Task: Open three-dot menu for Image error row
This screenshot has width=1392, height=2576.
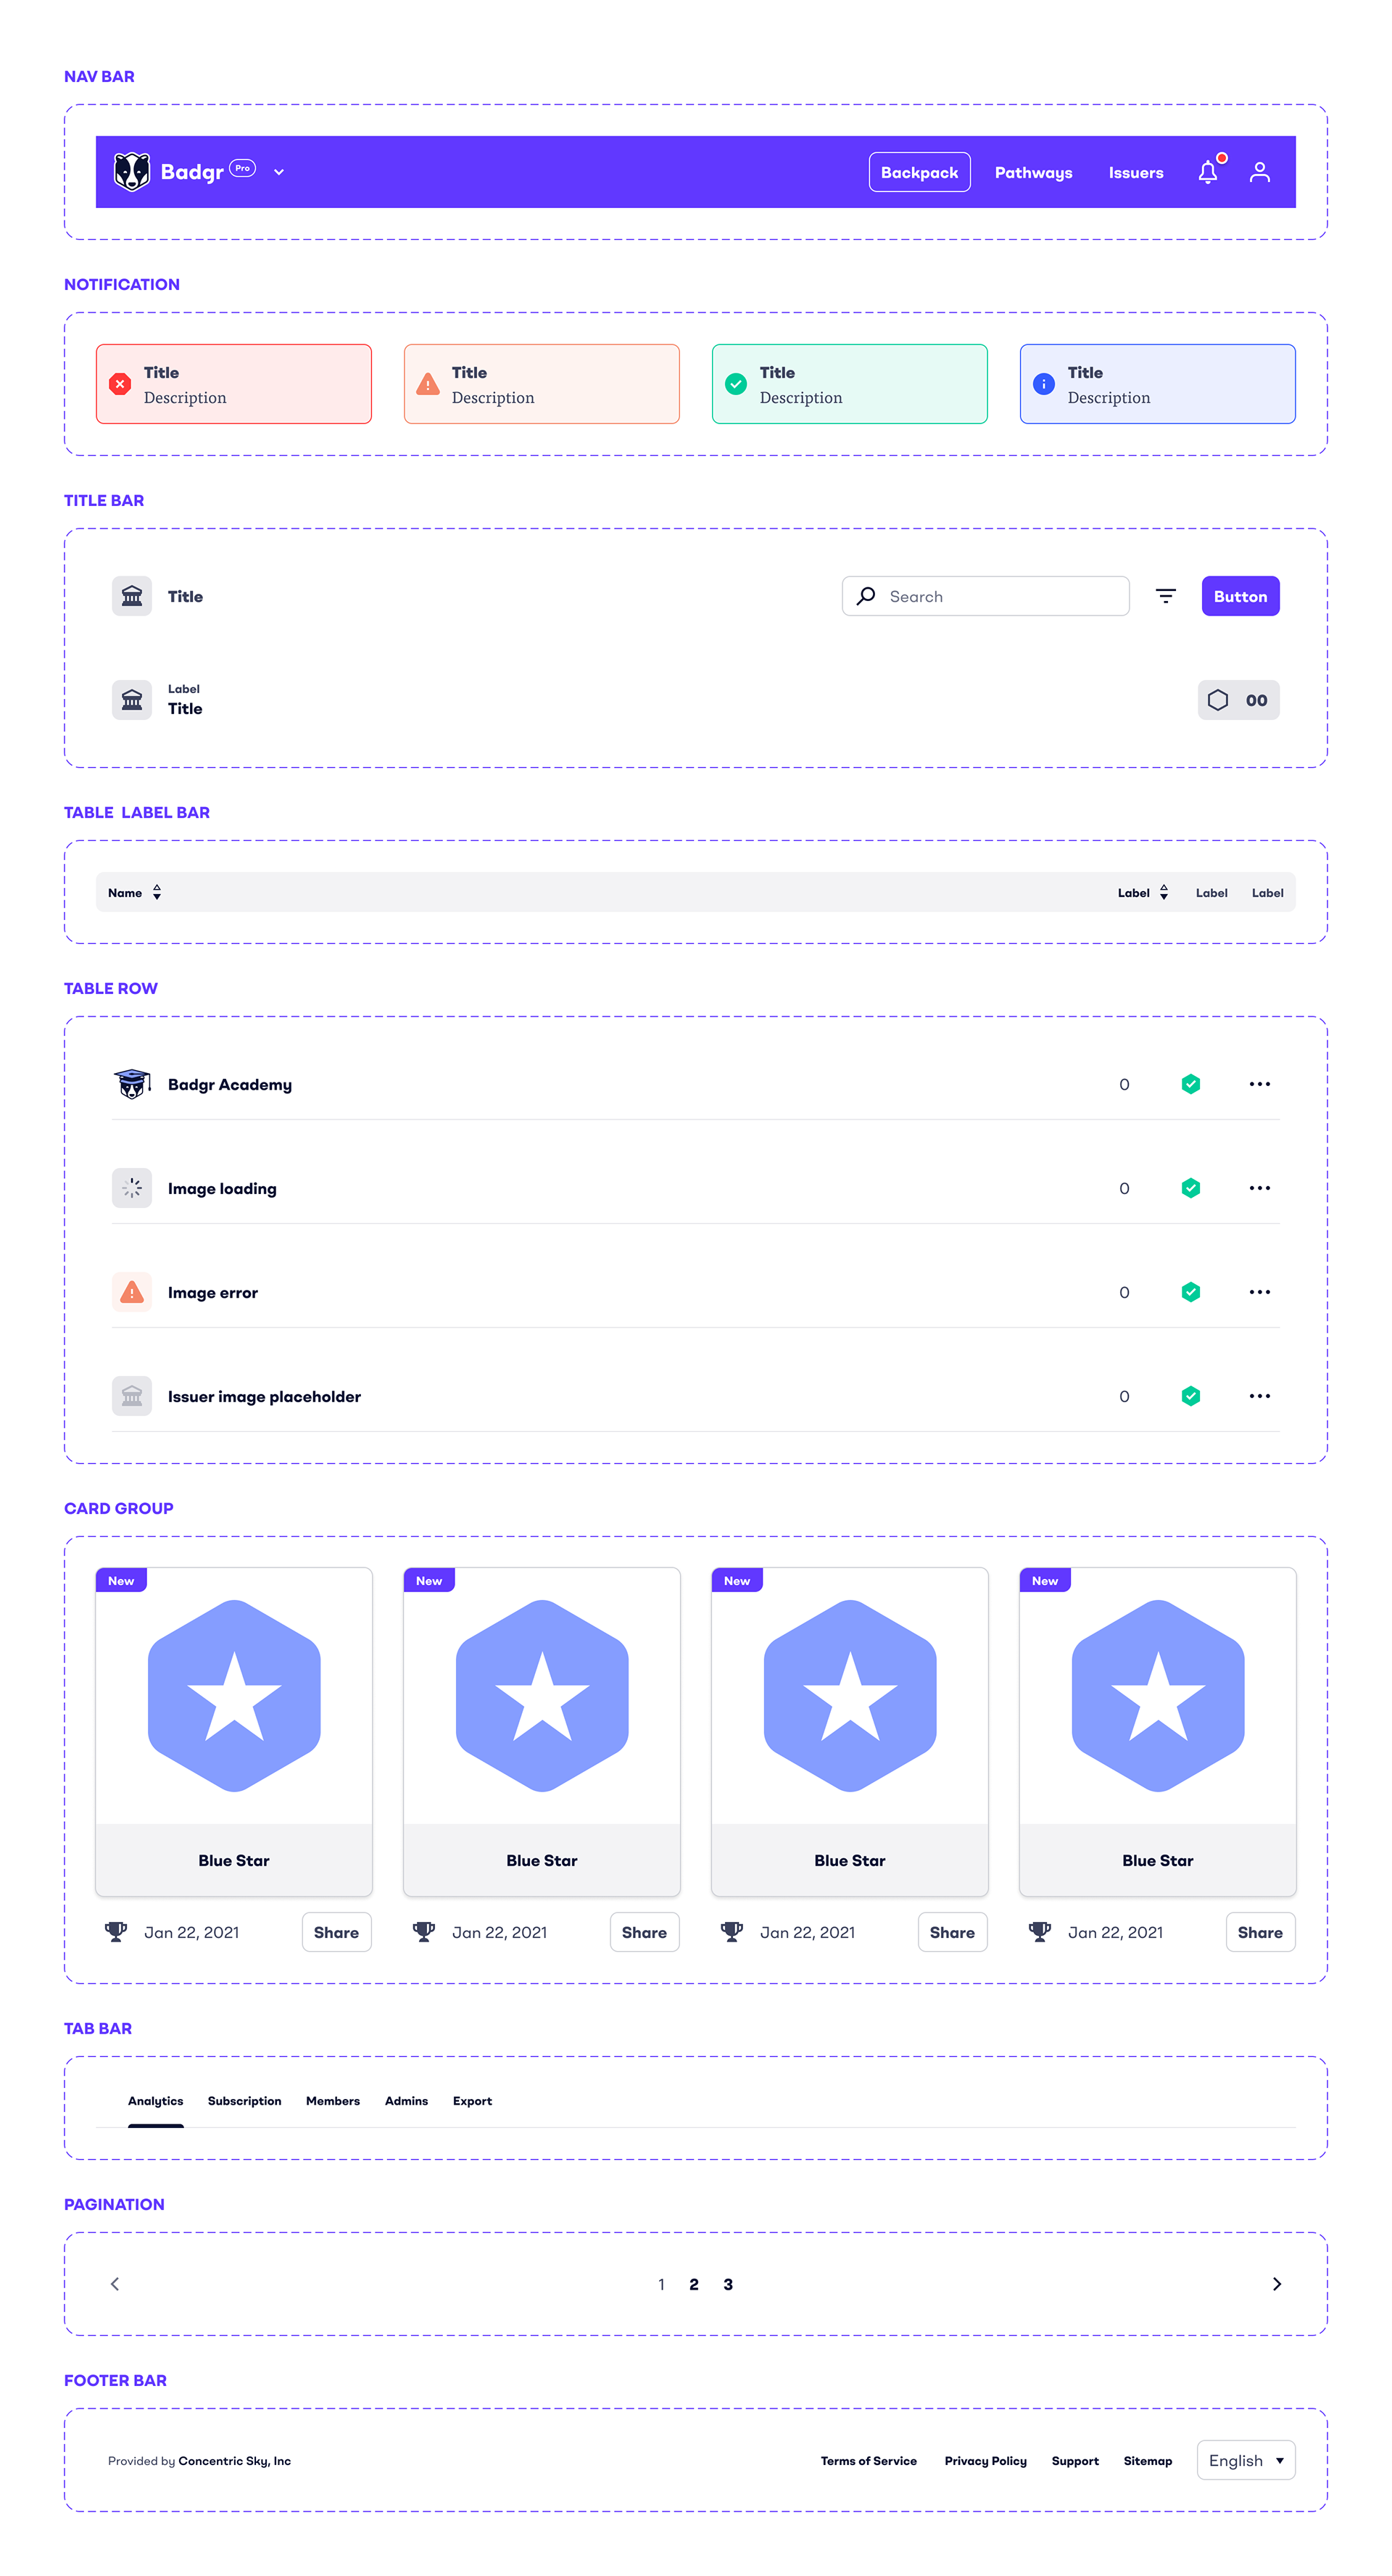Action: pyautogui.click(x=1259, y=1292)
